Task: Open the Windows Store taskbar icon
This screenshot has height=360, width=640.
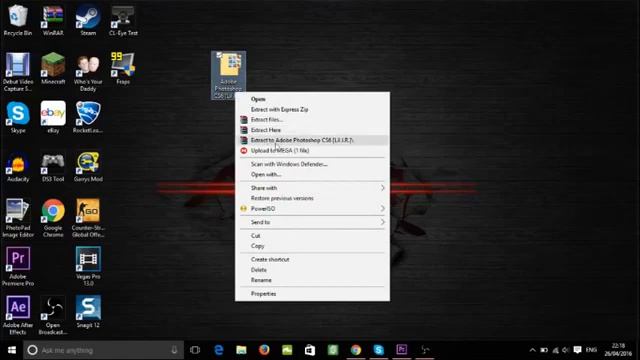Action: 310,350
